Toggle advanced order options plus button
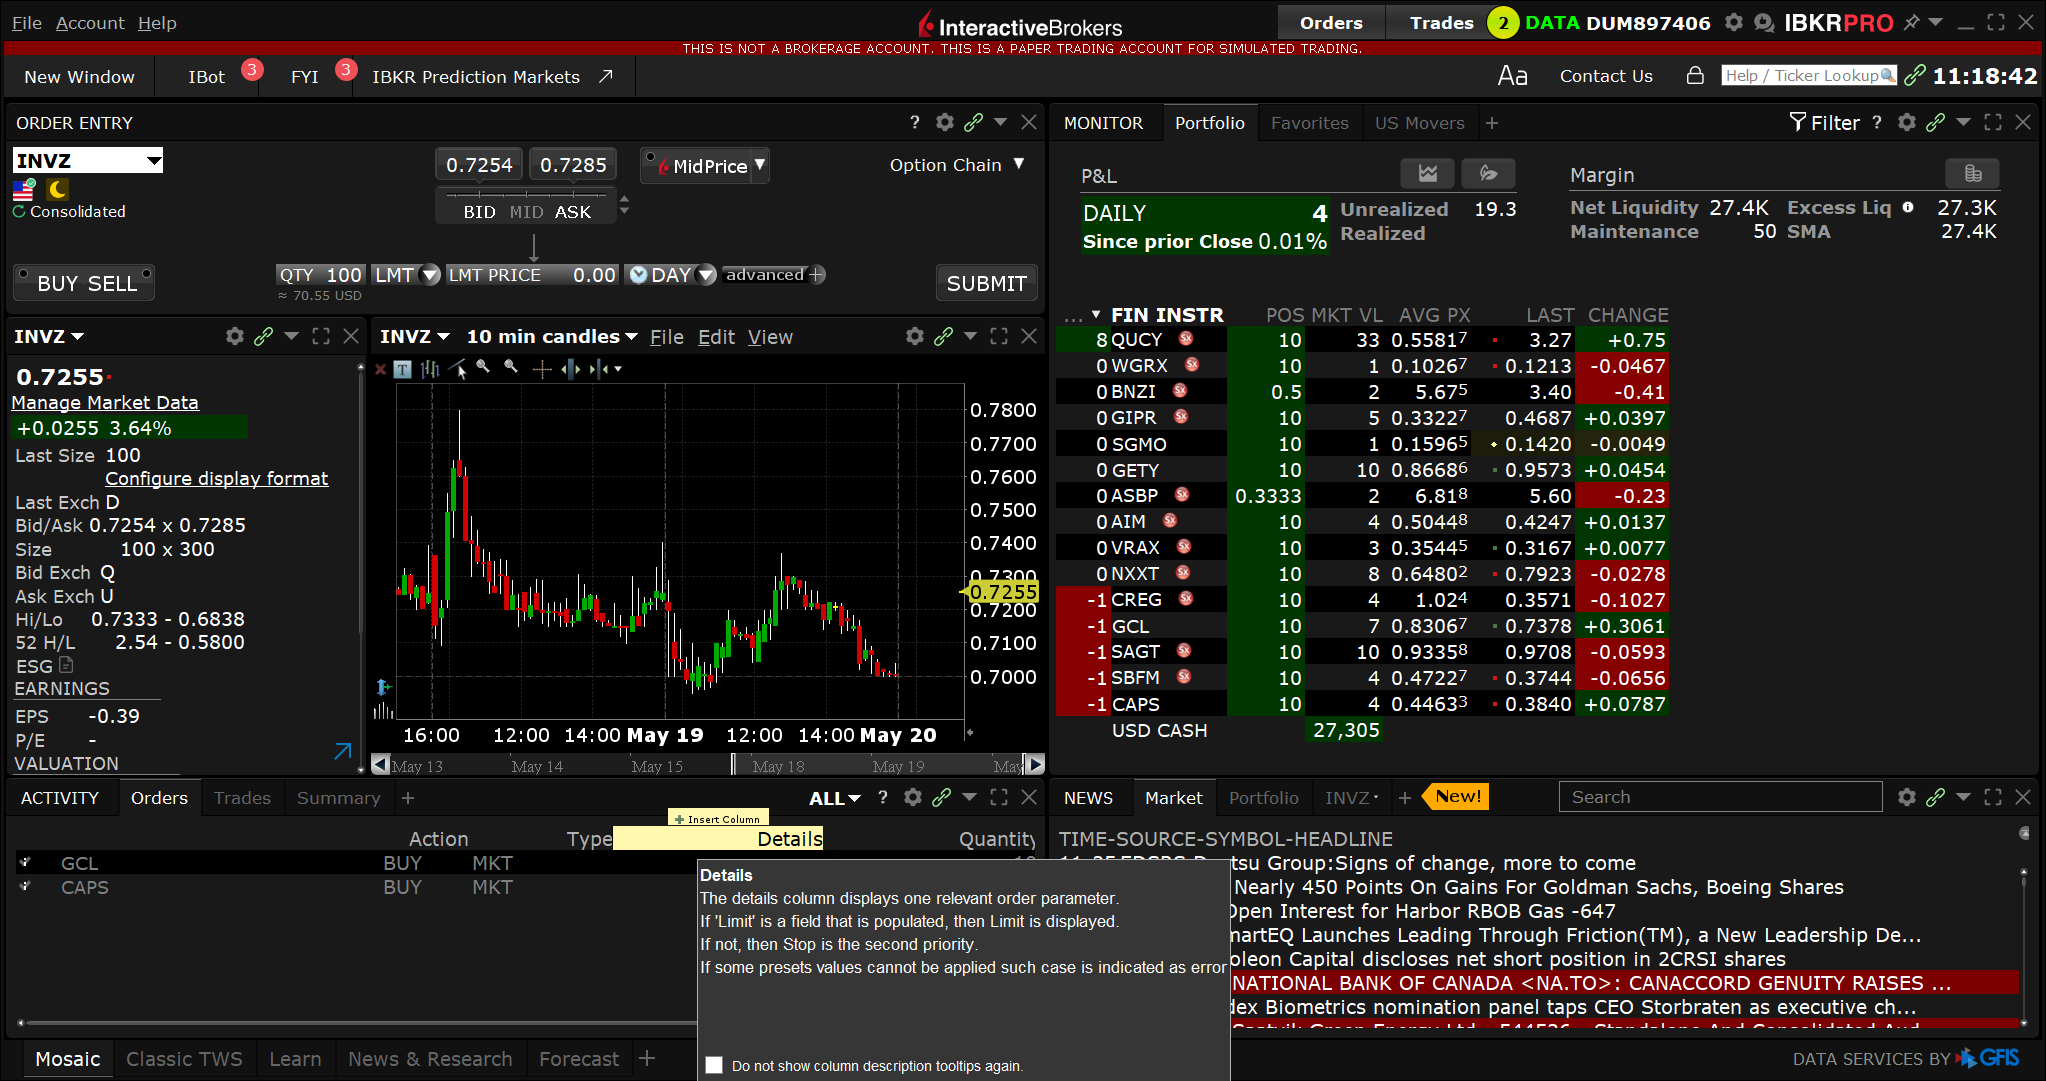This screenshot has width=2046, height=1081. [x=817, y=274]
